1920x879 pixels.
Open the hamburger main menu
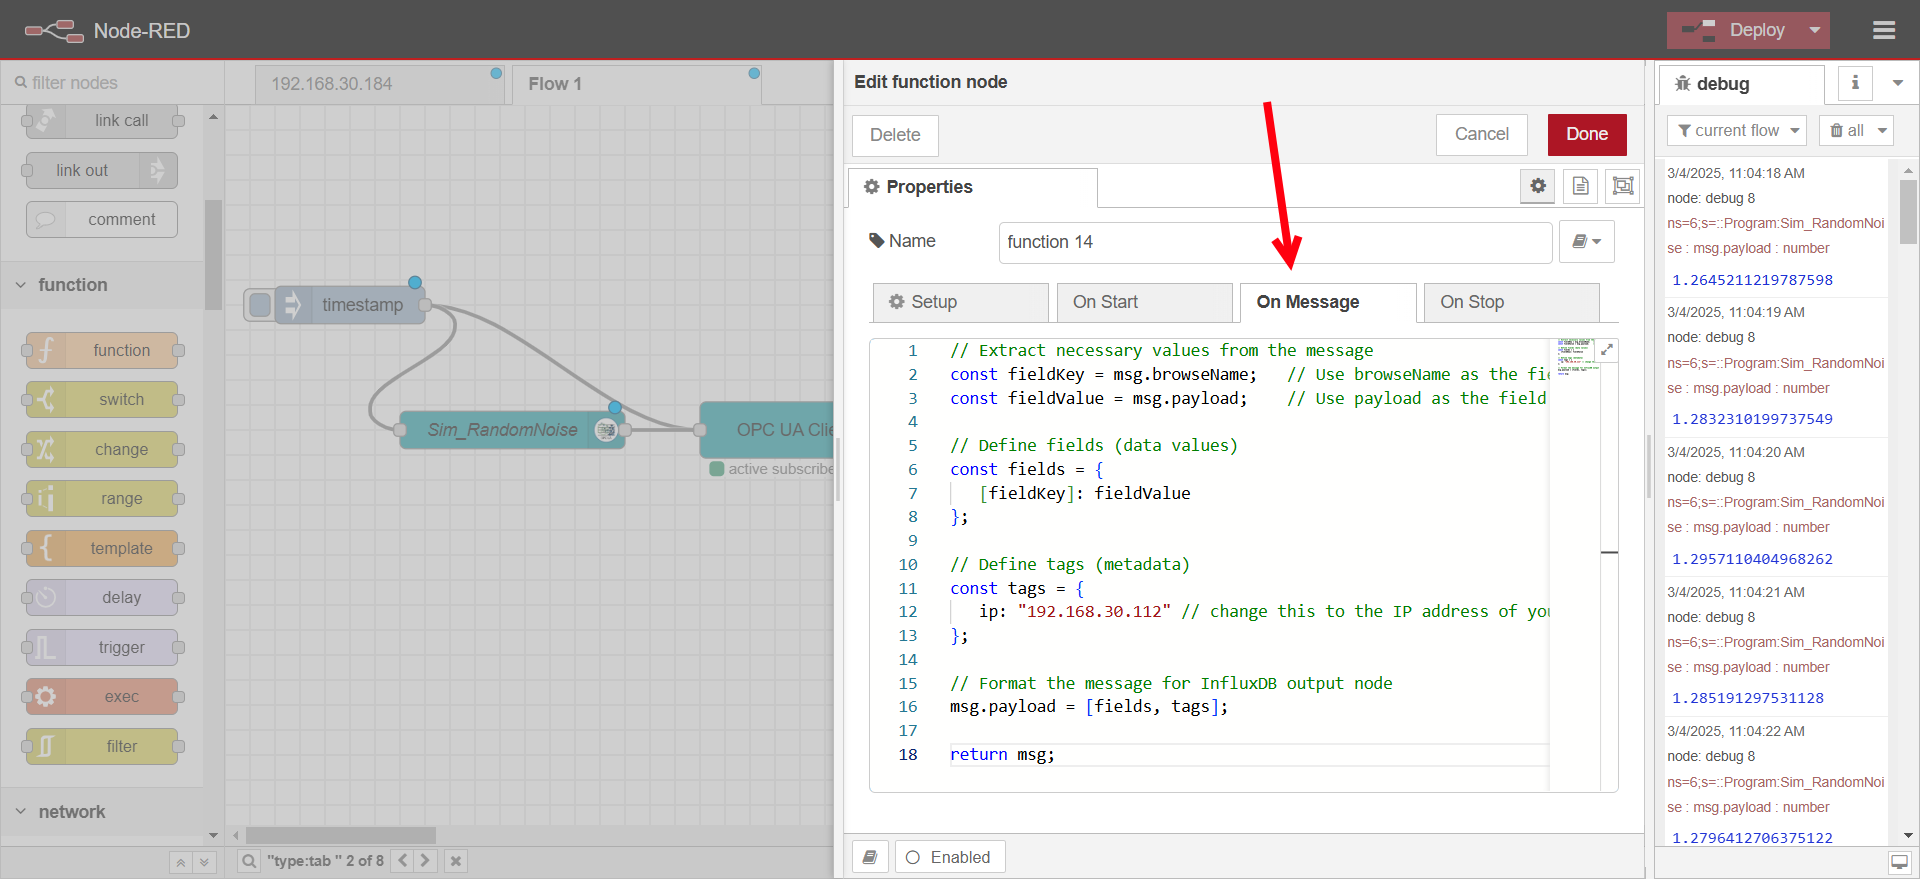[x=1884, y=31]
